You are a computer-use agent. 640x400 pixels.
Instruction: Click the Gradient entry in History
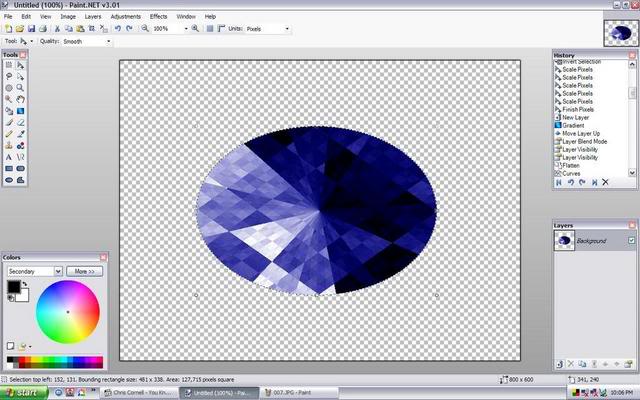pos(573,125)
